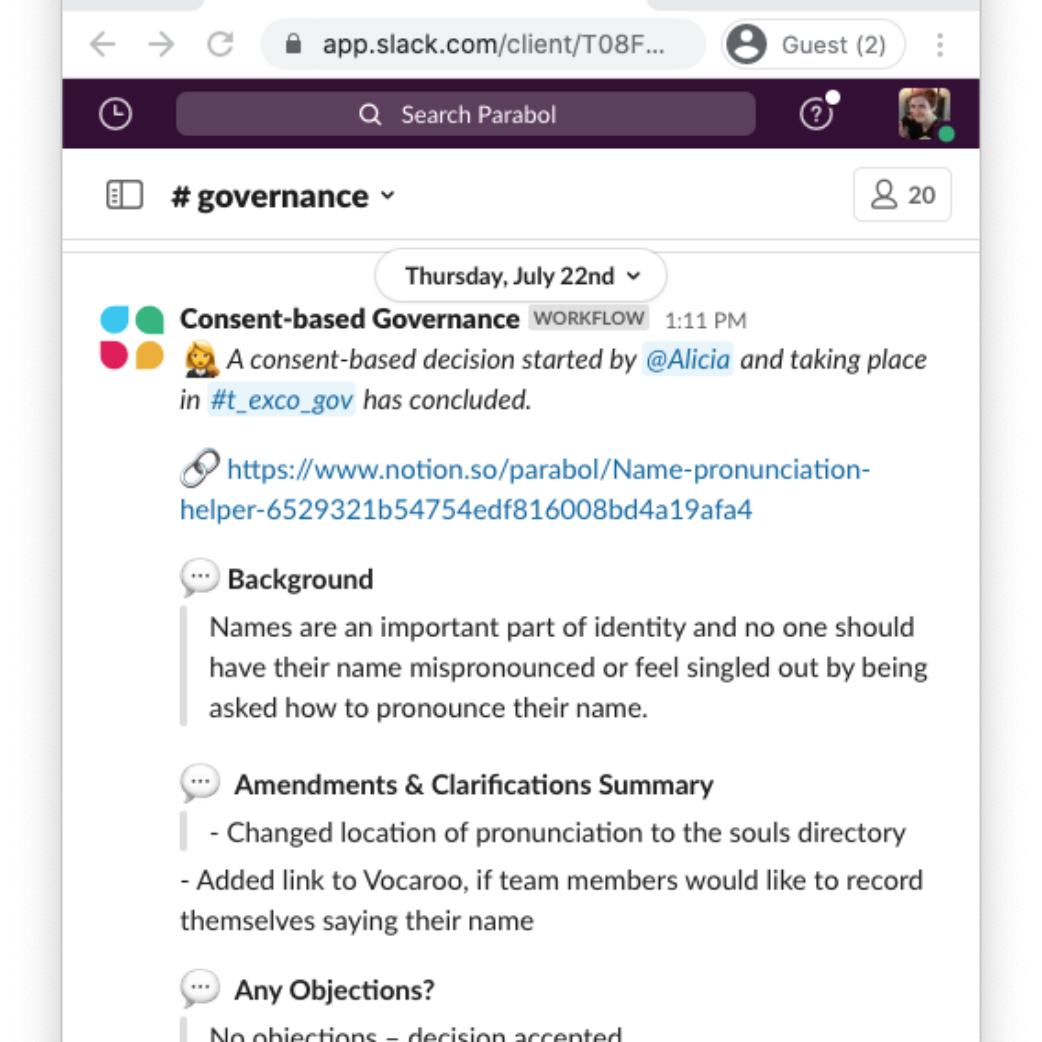The width and height of the screenshot is (1042, 1042).
Task: Open the Thursday, July 22nd date picker
Action: (x=520, y=276)
